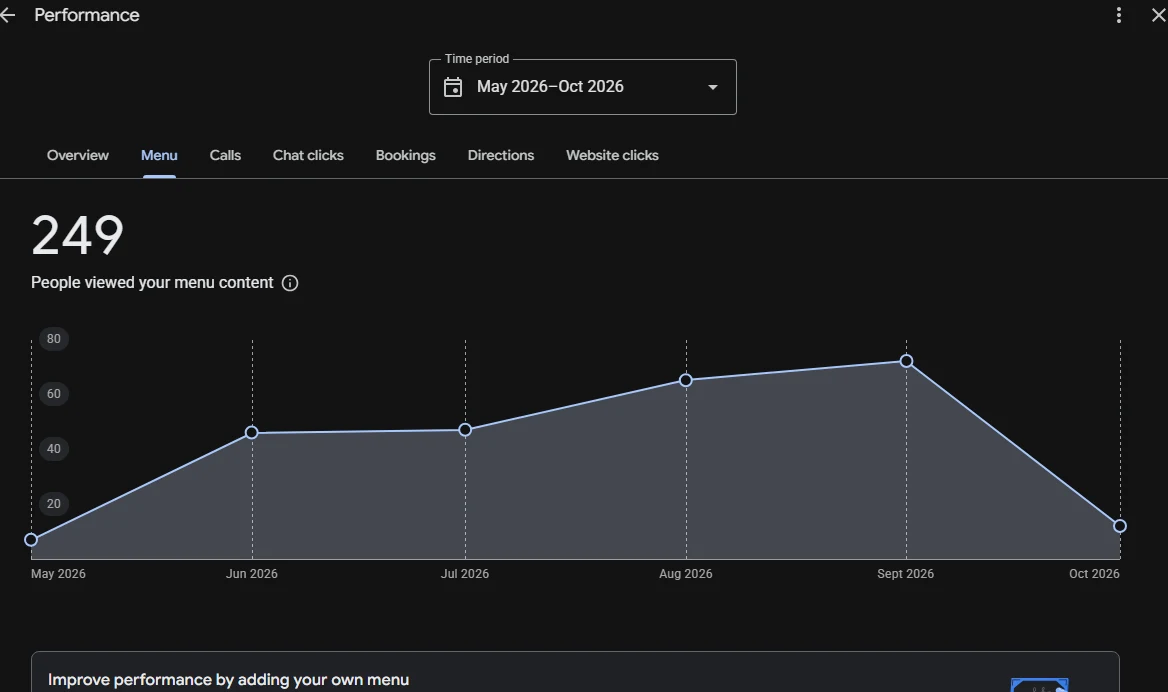Viewport: 1168px width, 692px height.
Task: Close the Performance panel
Action: coord(1159,15)
